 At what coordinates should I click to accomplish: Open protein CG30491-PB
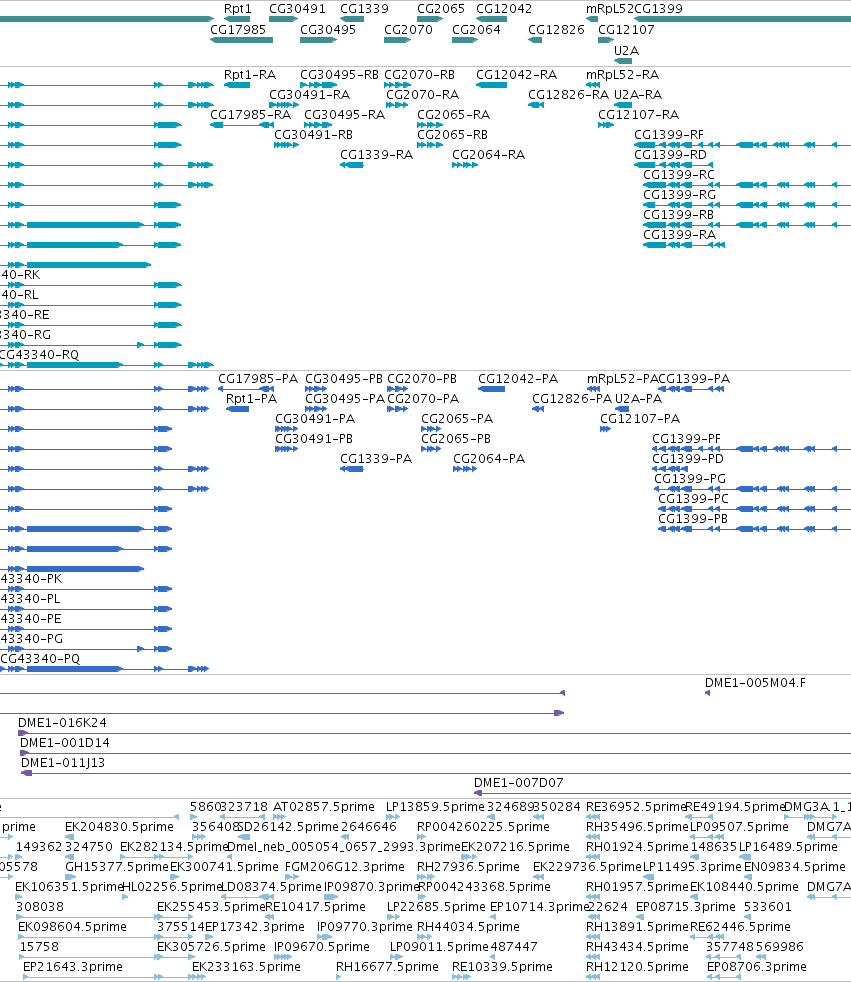(314, 439)
